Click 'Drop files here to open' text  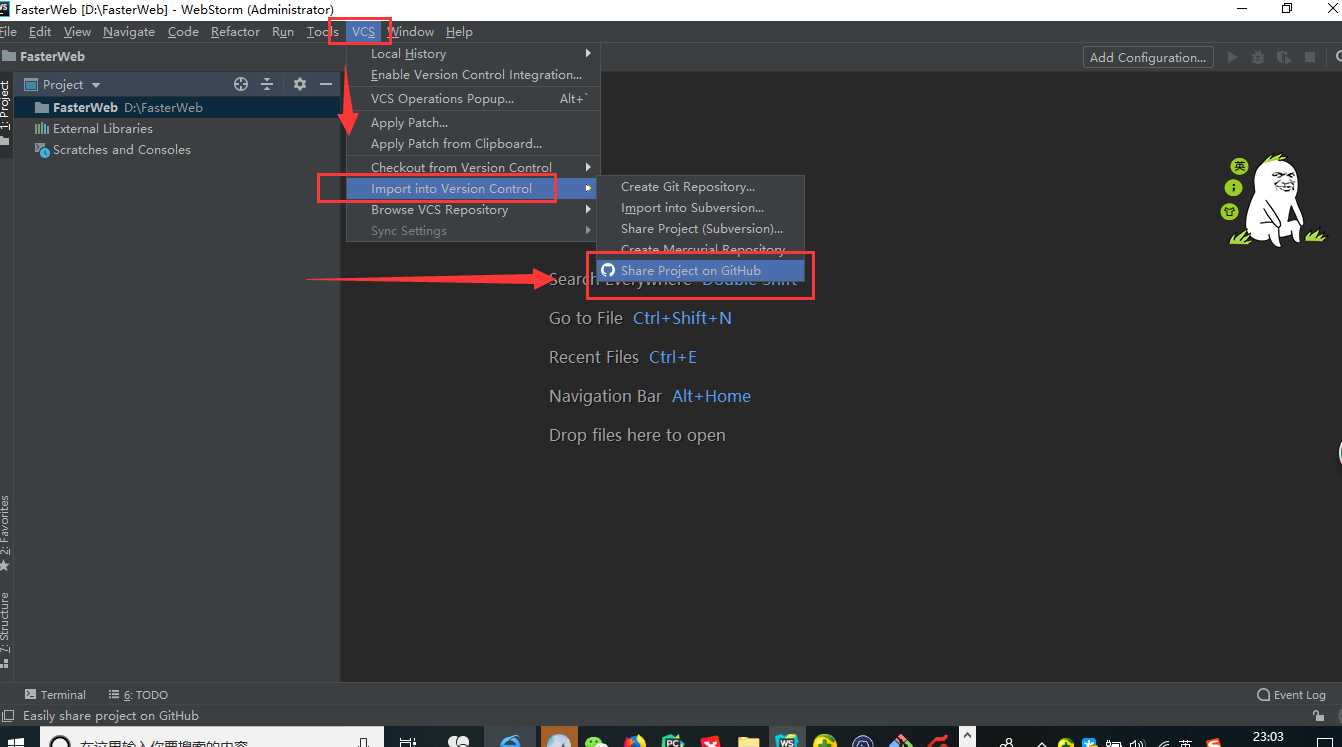pyautogui.click(x=637, y=435)
